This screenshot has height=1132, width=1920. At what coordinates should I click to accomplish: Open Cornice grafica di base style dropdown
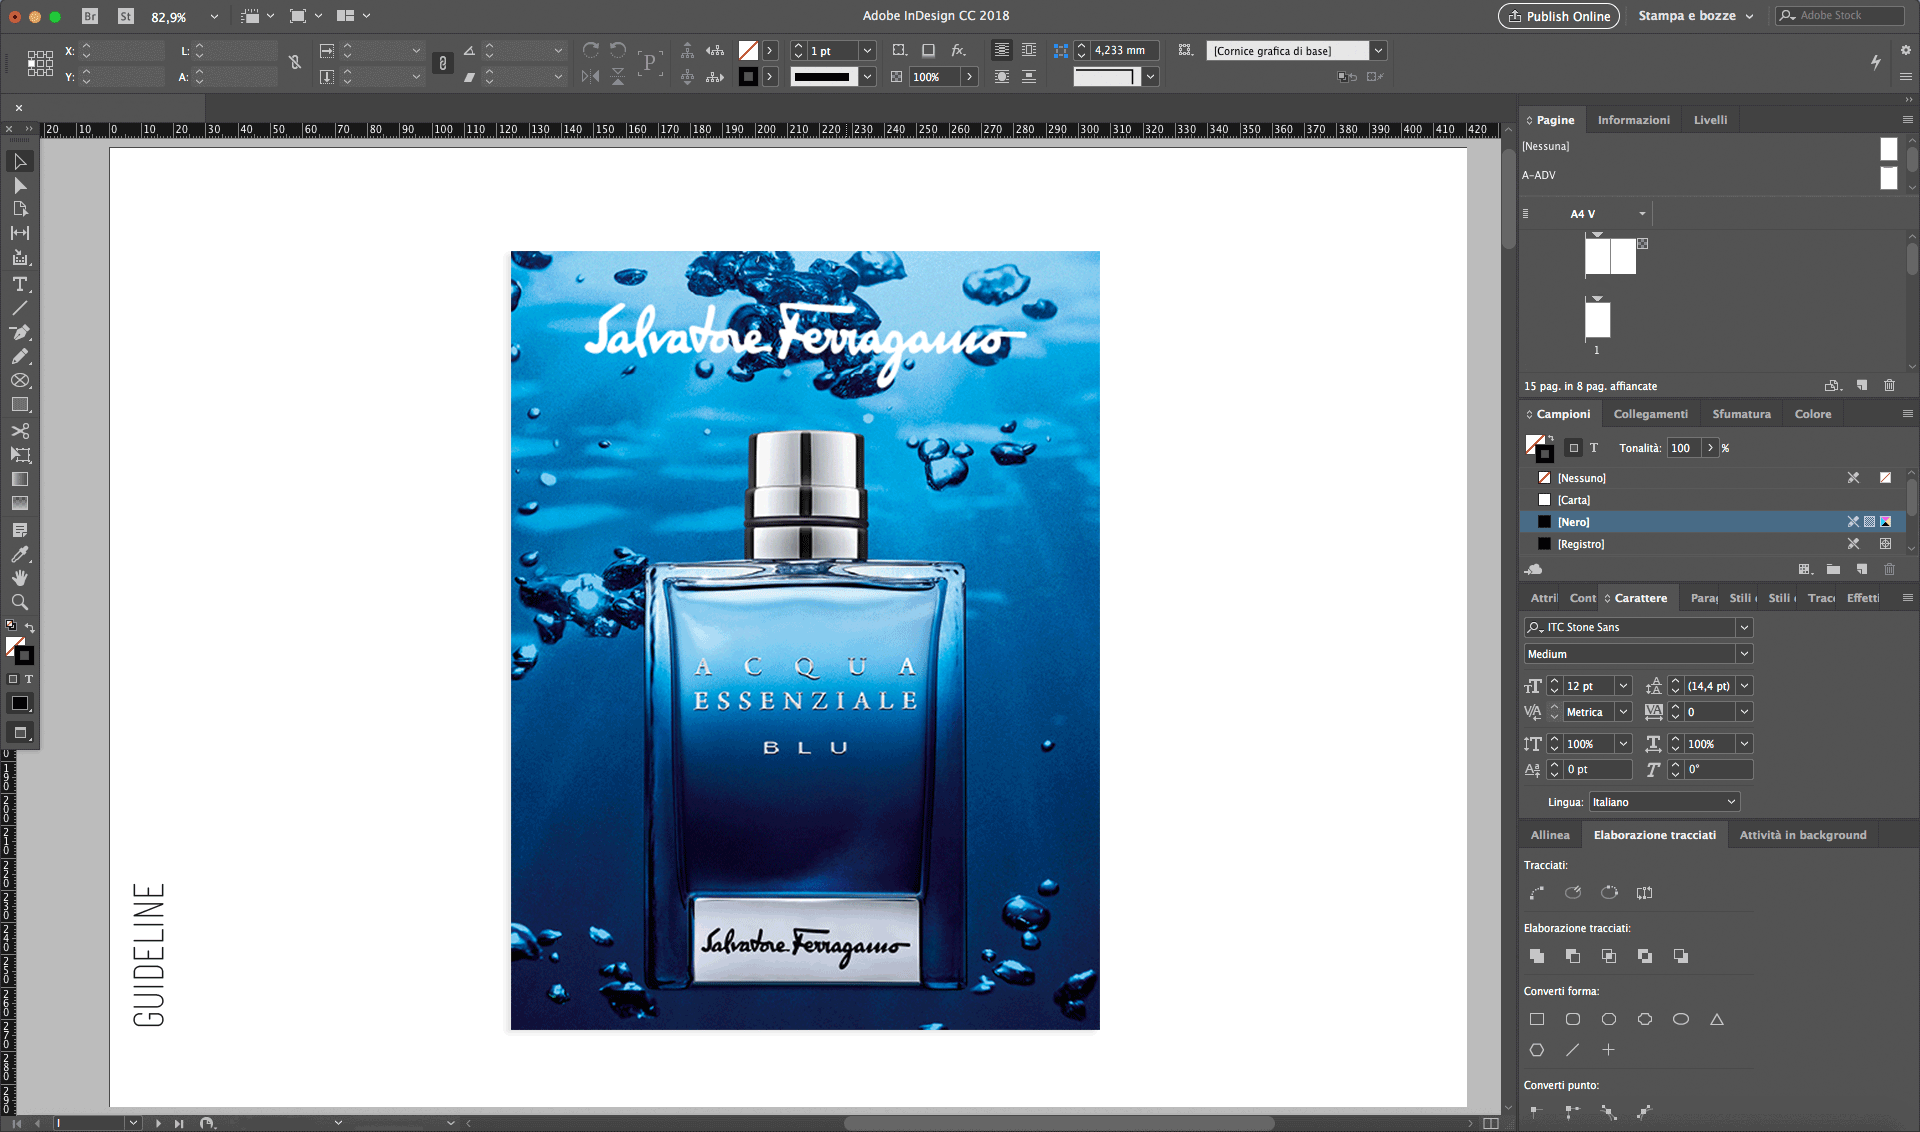coord(1378,51)
